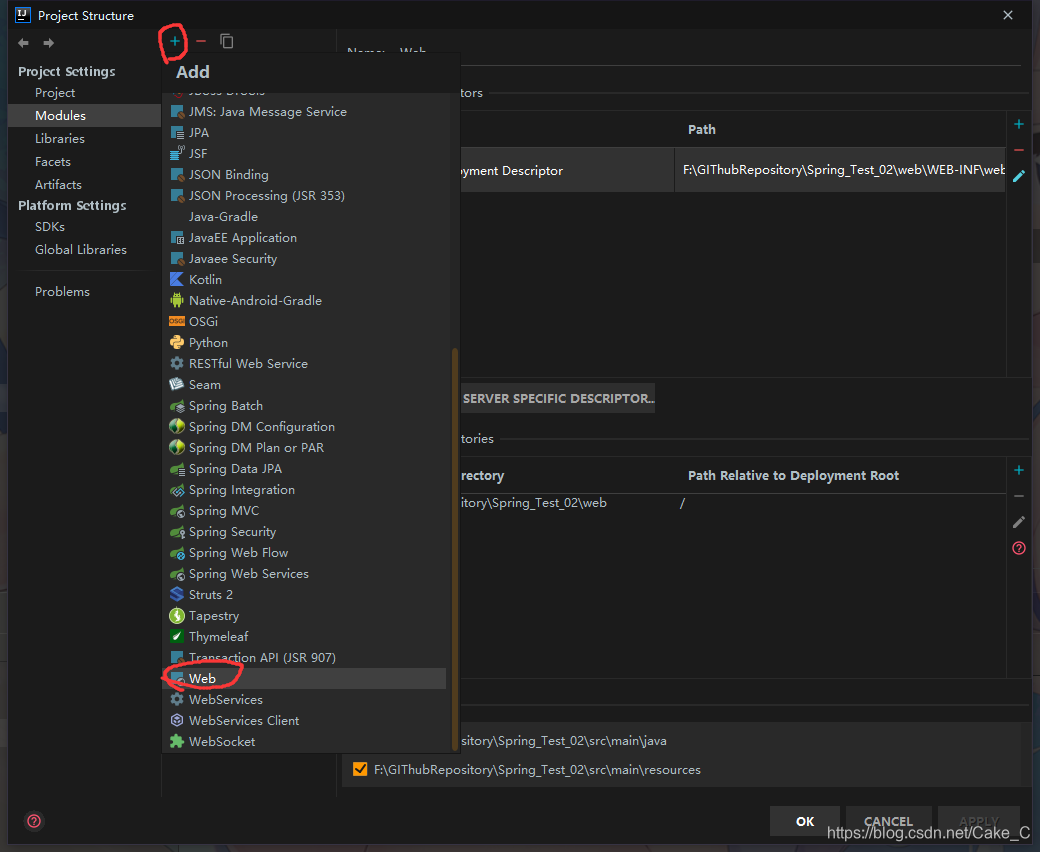Screen dimensions: 1040x852
Task: Remove the deployment descriptor with the minus icon
Action: [1019, 150]
